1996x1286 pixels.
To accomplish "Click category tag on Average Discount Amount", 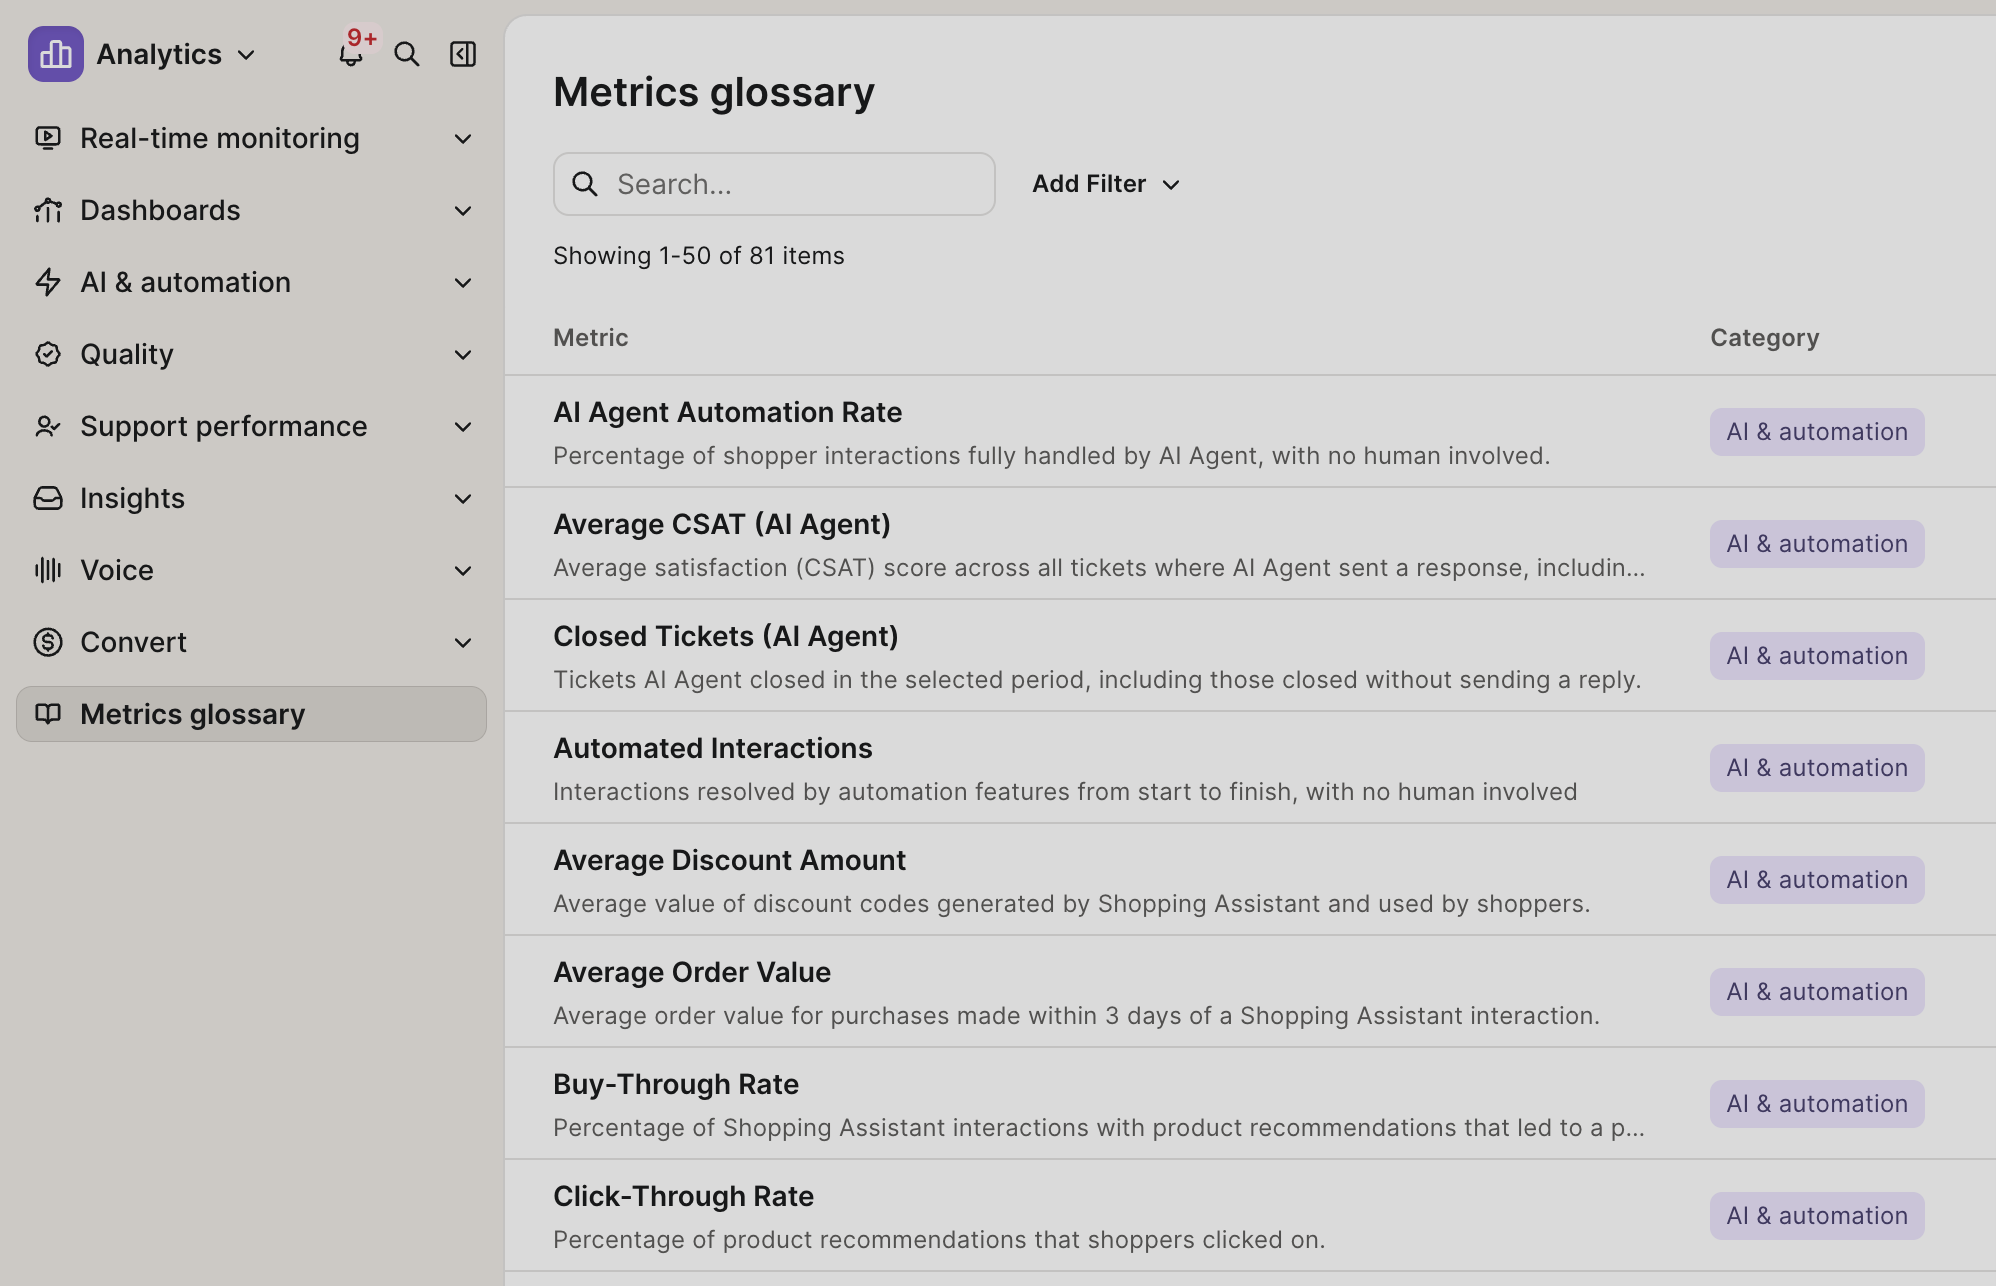I will point(1816,880).
